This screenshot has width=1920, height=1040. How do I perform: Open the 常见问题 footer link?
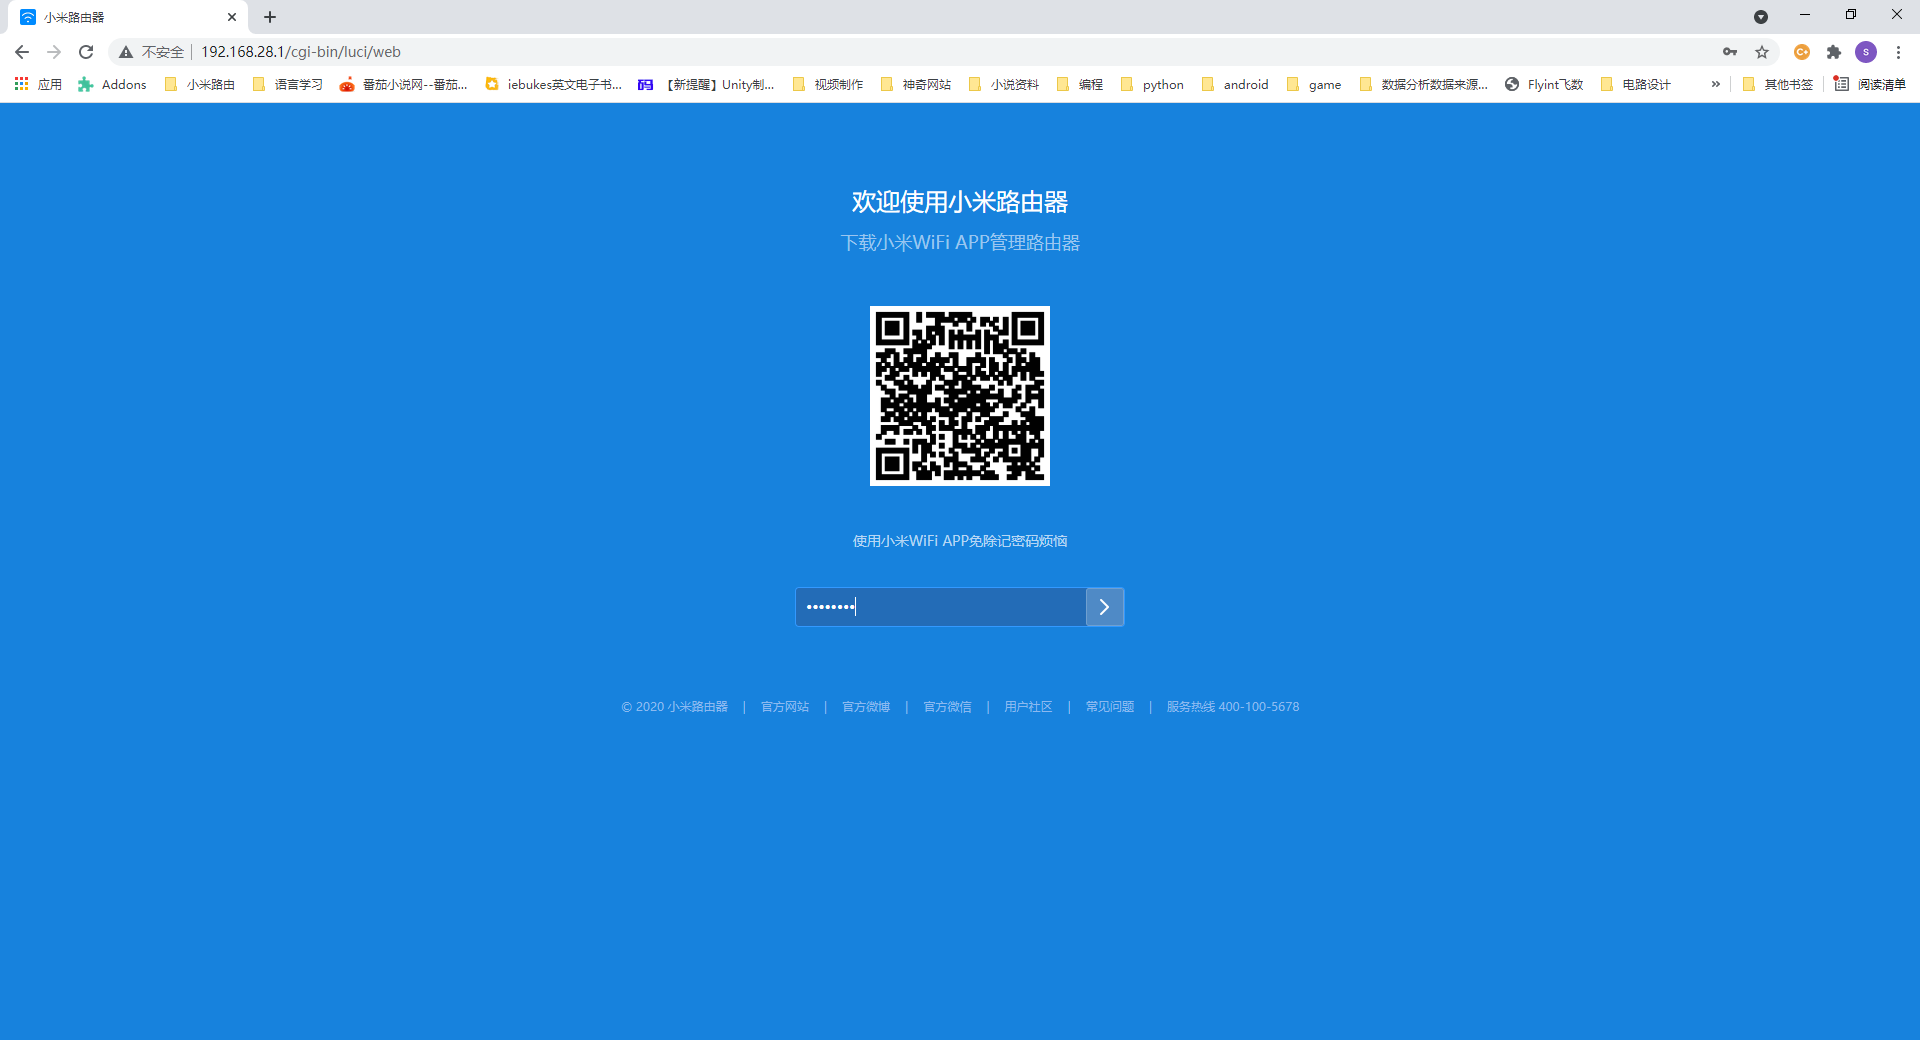pos(1110,707)
